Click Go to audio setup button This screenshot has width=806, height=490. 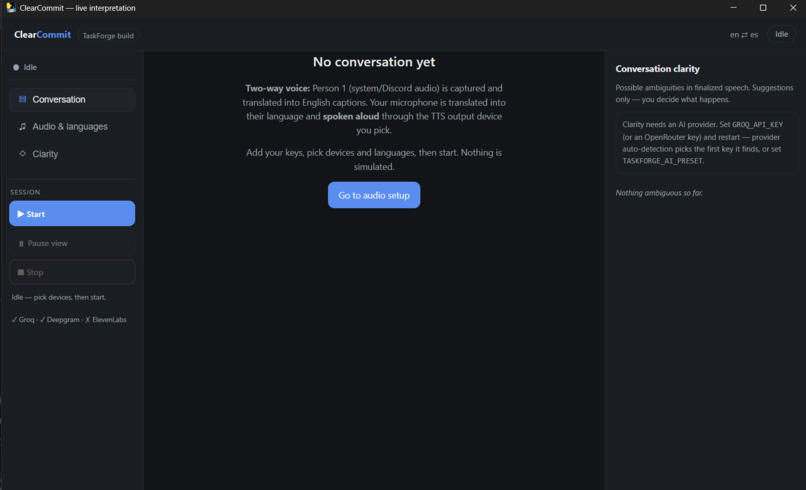(374, 195)
